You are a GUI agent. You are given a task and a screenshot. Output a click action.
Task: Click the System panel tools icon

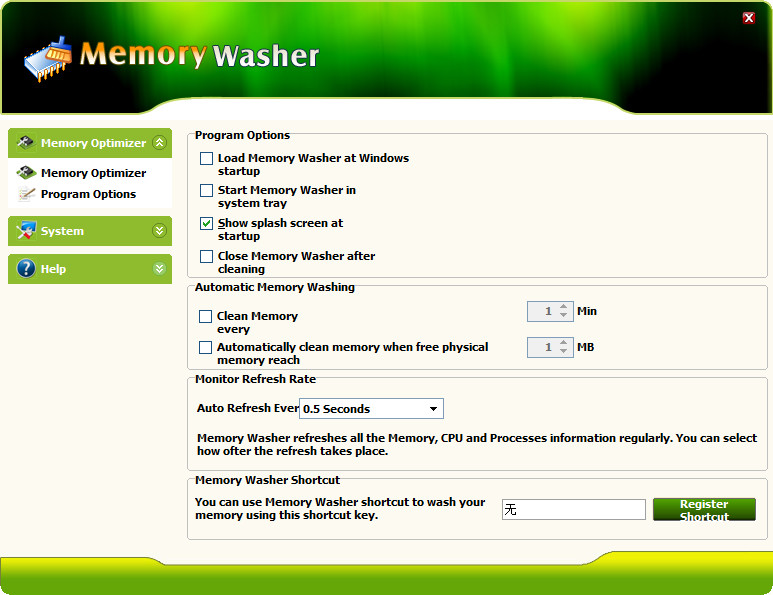(26, 230)
